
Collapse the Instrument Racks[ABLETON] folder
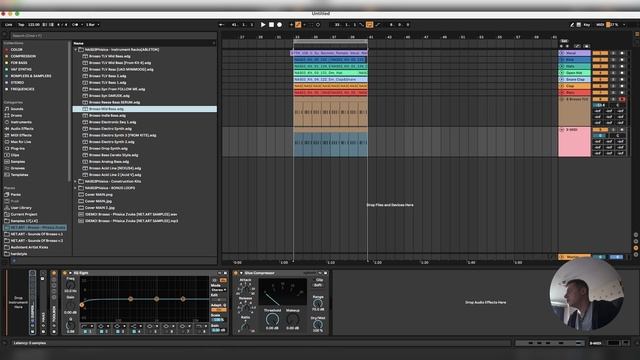tap(76, 49)
